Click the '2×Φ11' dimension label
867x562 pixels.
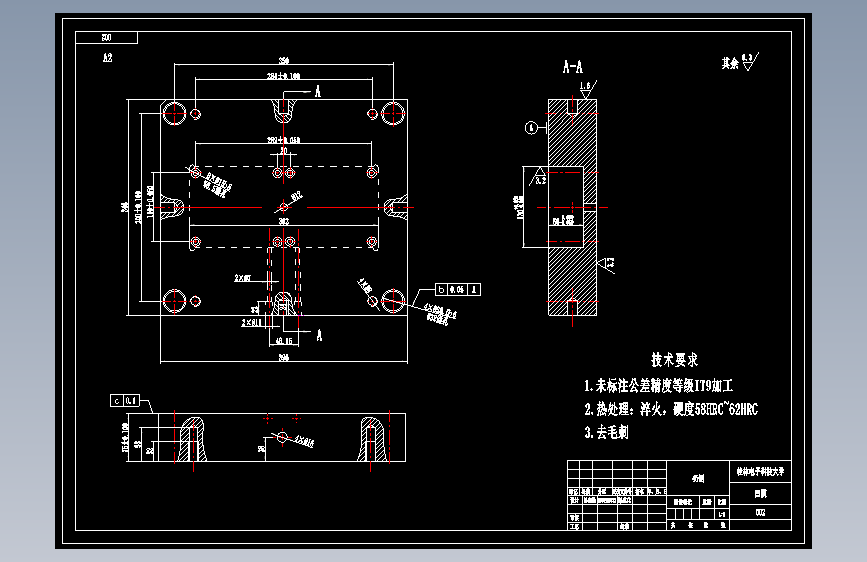pos(252,322)
